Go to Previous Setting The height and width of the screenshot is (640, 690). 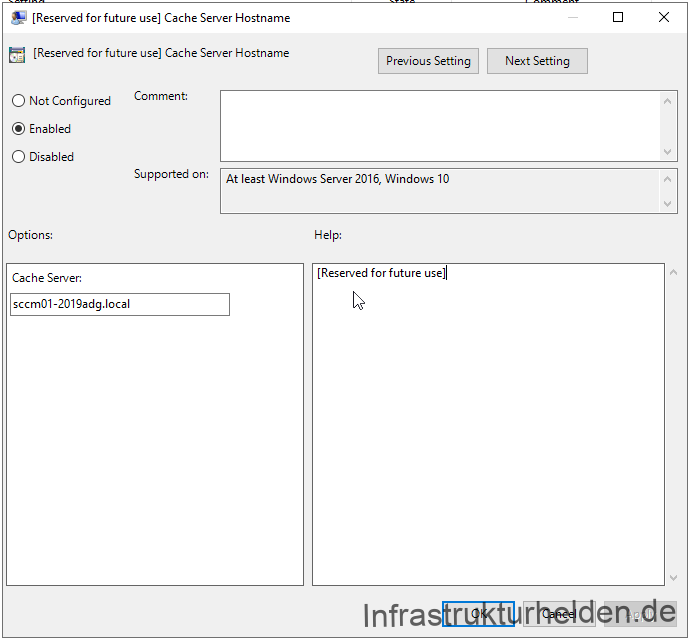pos(428,61)
